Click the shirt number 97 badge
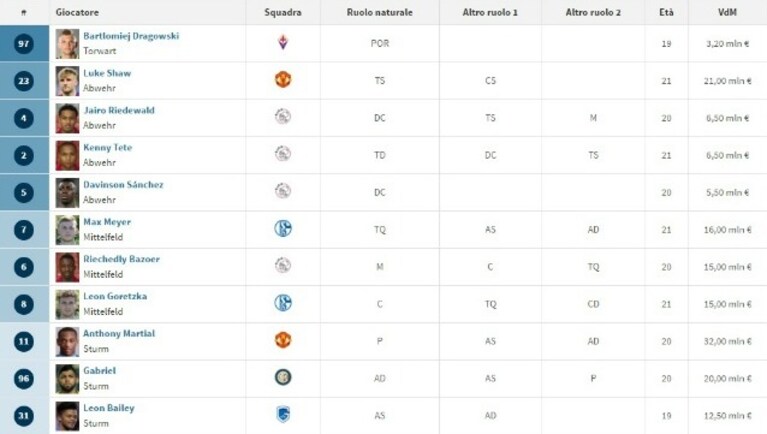This screenshot has width=767, height=434. coord(23,44)
